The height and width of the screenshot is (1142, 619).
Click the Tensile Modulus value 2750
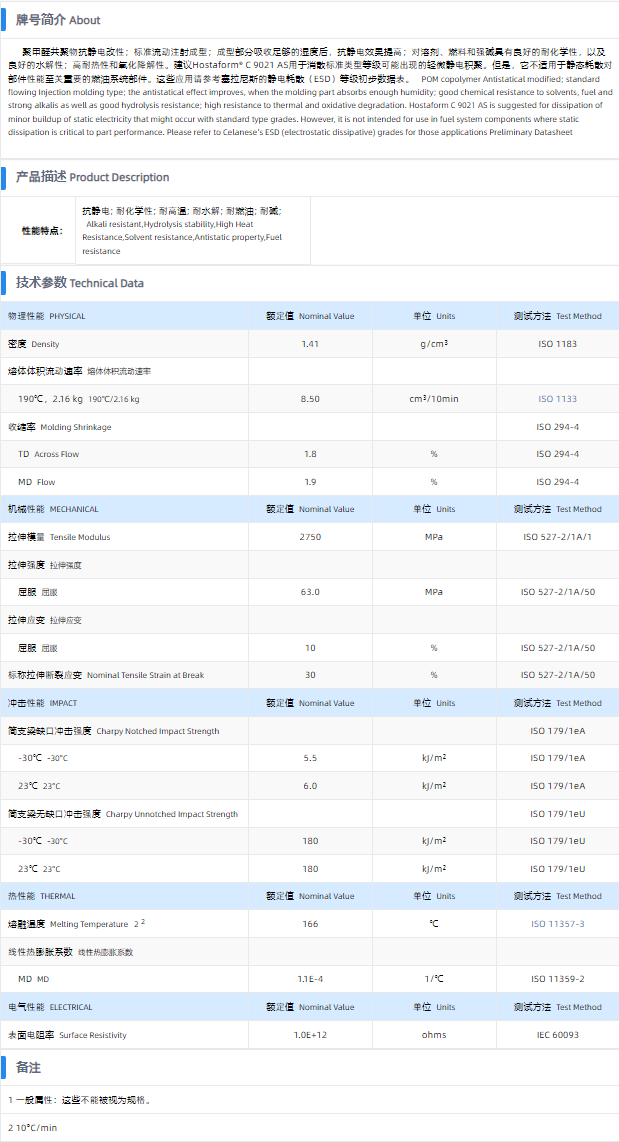point(310,537)
